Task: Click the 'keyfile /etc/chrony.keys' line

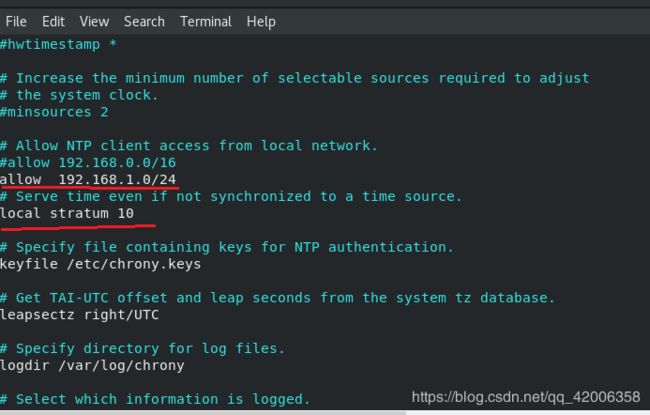Action: point(100,264)
